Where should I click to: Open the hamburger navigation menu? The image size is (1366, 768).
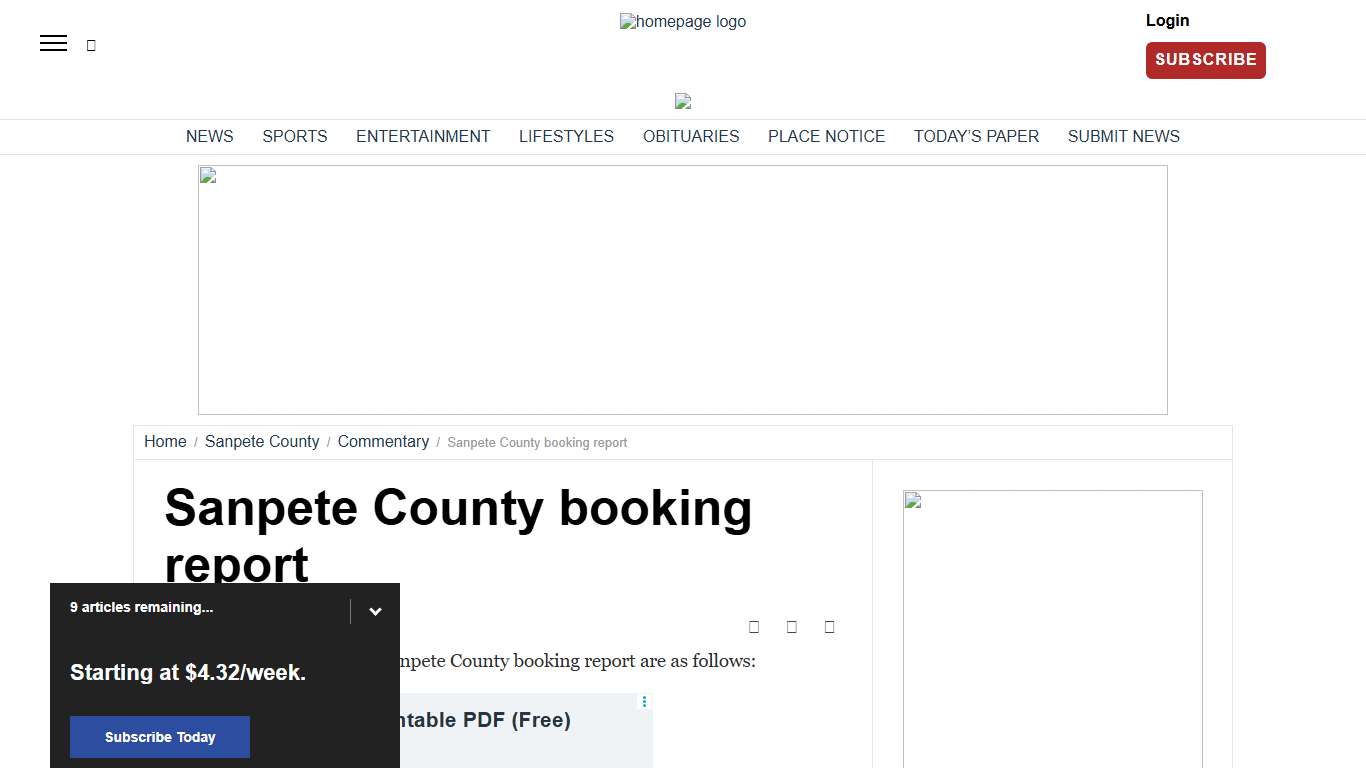pos(53,43)
